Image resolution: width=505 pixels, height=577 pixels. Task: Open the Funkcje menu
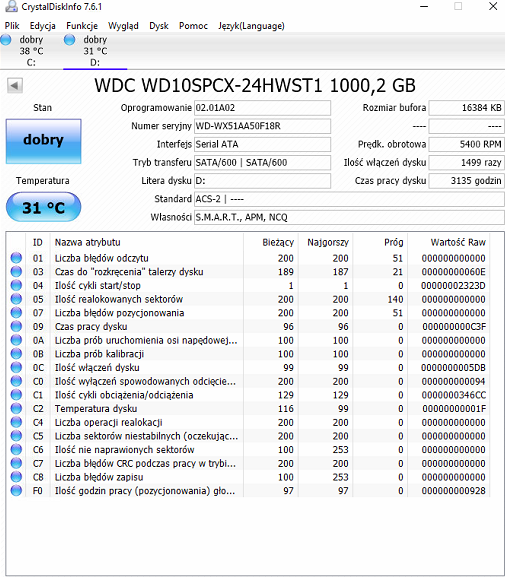pyautogui.click(x=82, y=26)
